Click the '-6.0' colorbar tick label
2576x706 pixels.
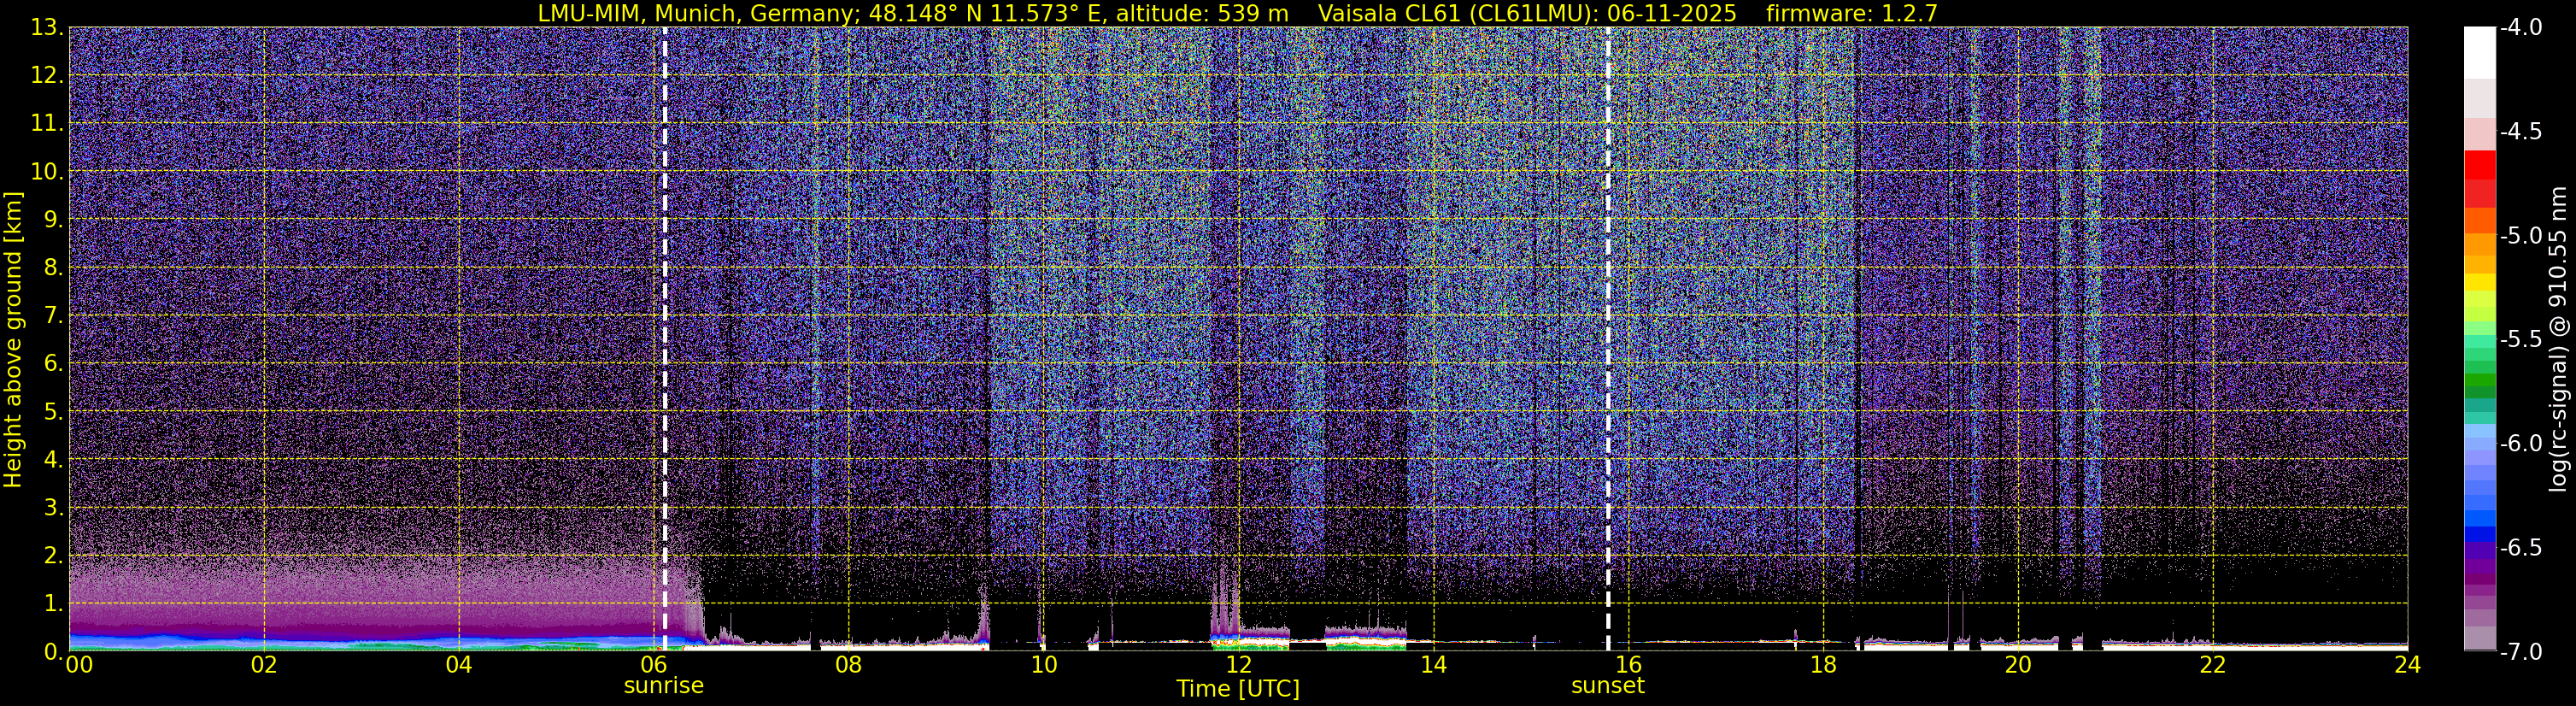click(2520, 443)
